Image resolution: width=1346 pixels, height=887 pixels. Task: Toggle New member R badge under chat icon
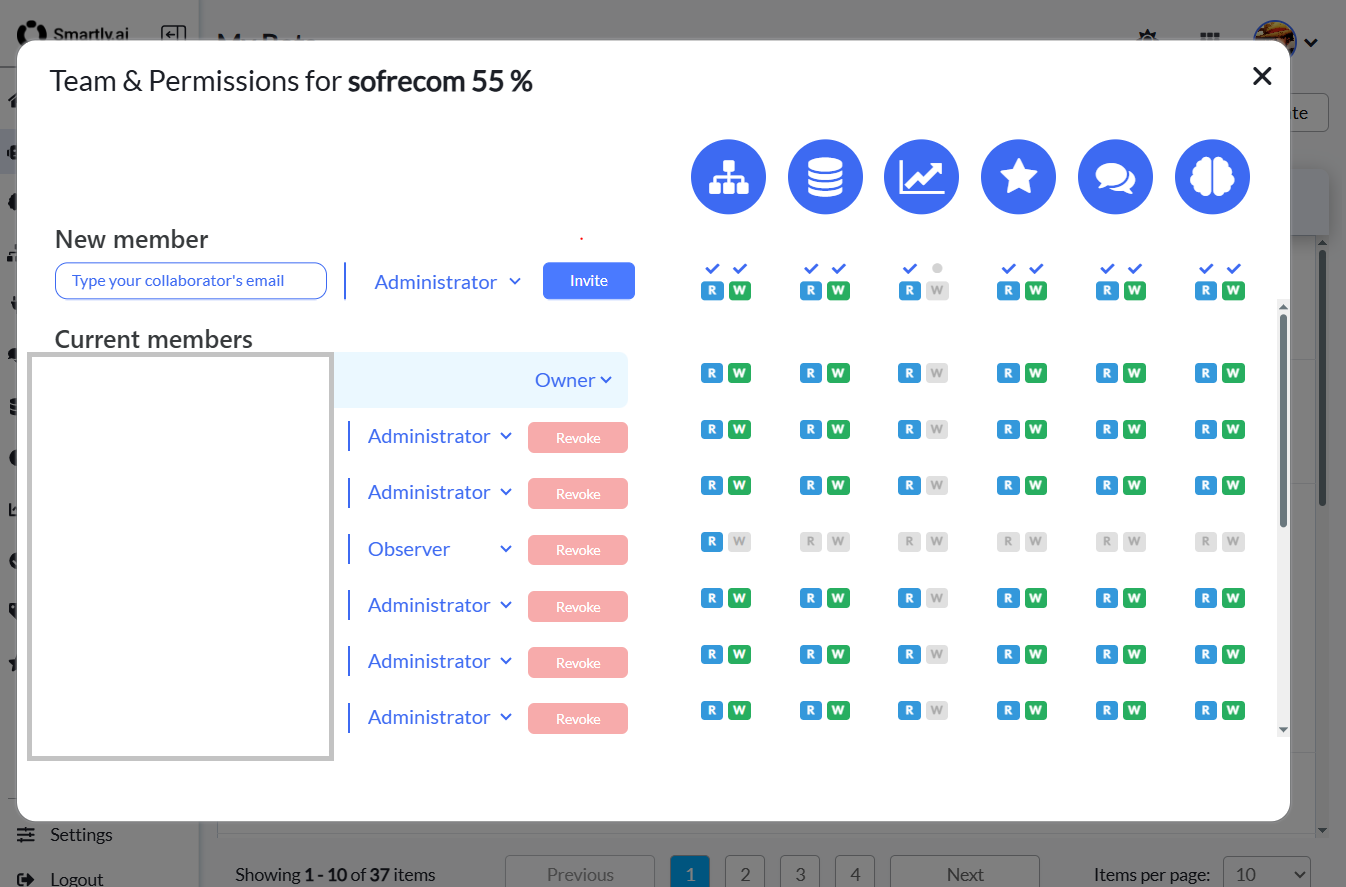click(x=1107, y=291)
